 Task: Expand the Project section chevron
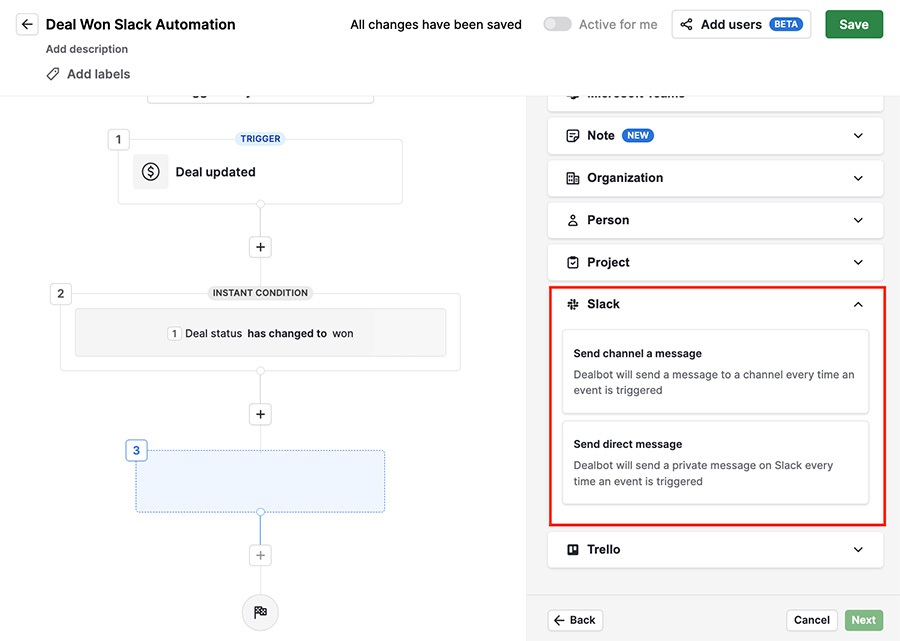tap(858, 262)
